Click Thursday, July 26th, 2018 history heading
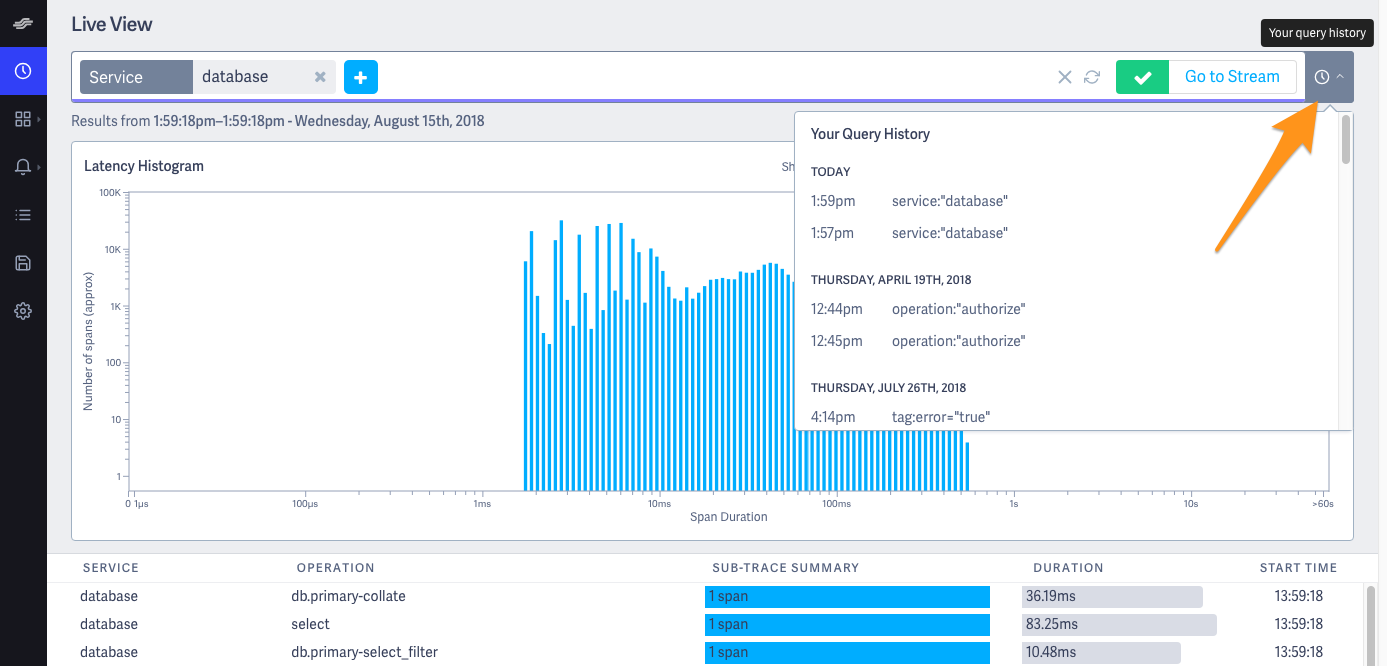Screen dimensions: 1387x666 point(889,388)
